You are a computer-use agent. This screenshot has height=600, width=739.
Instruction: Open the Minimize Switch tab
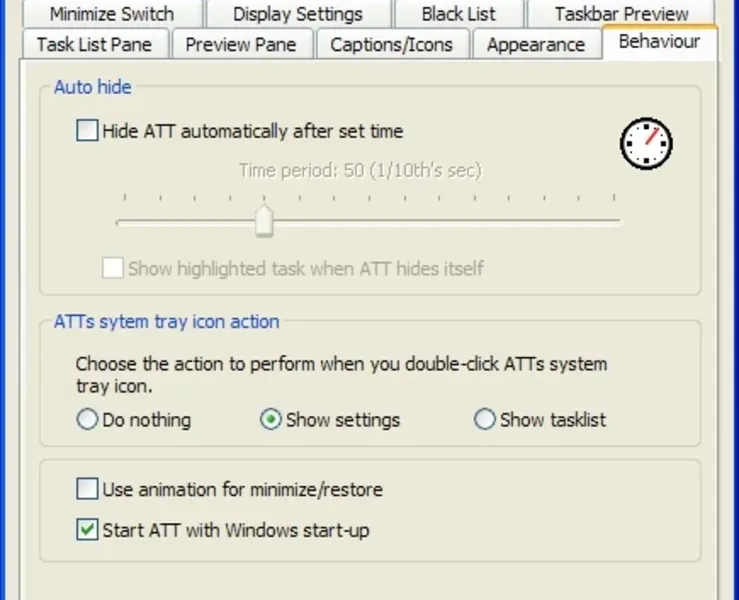coord(111,14)
